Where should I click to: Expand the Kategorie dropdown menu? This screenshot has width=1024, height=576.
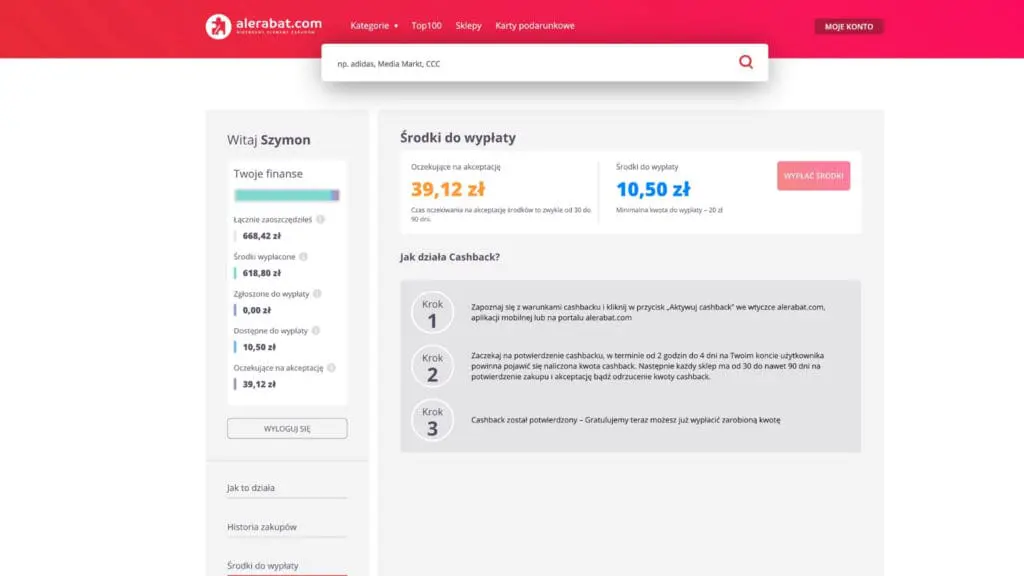click(x=374, y=25)
